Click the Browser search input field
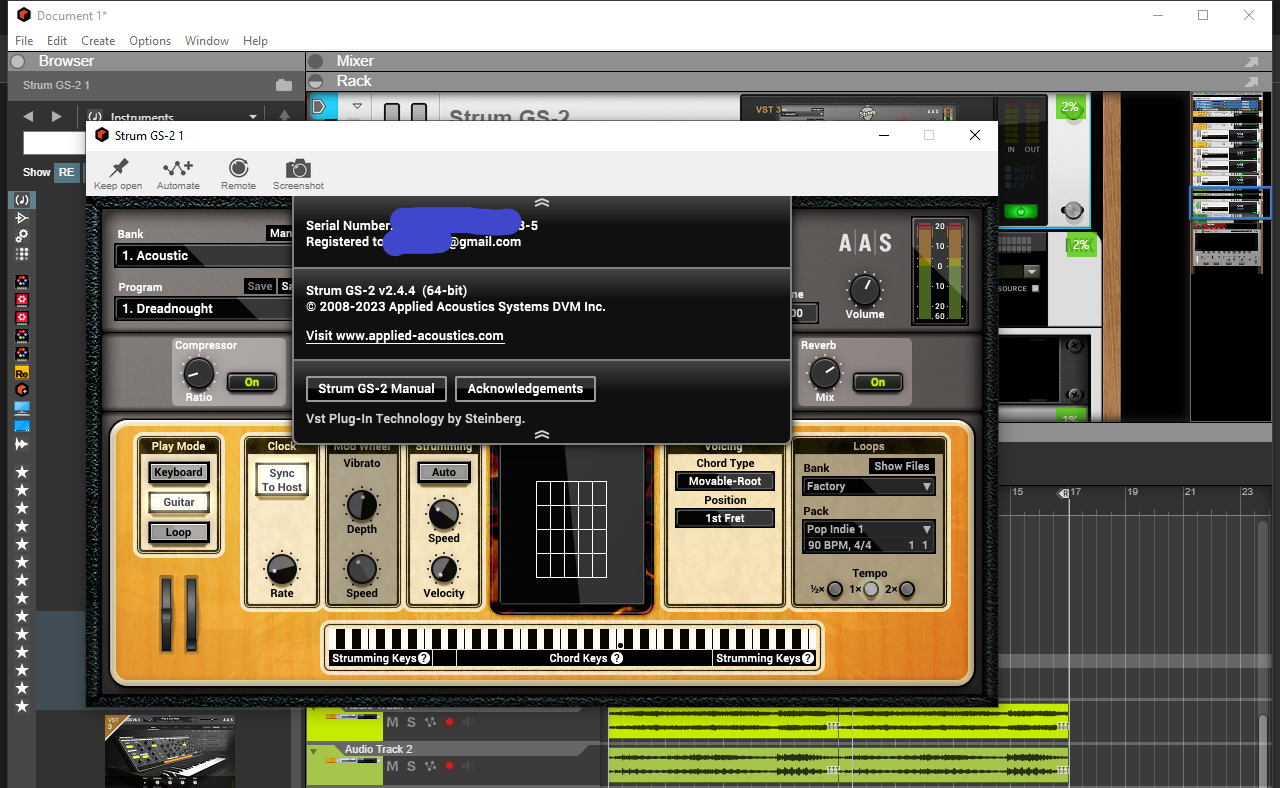The height and width of the screenshot is (788, 1280). [x=55, y=143]
